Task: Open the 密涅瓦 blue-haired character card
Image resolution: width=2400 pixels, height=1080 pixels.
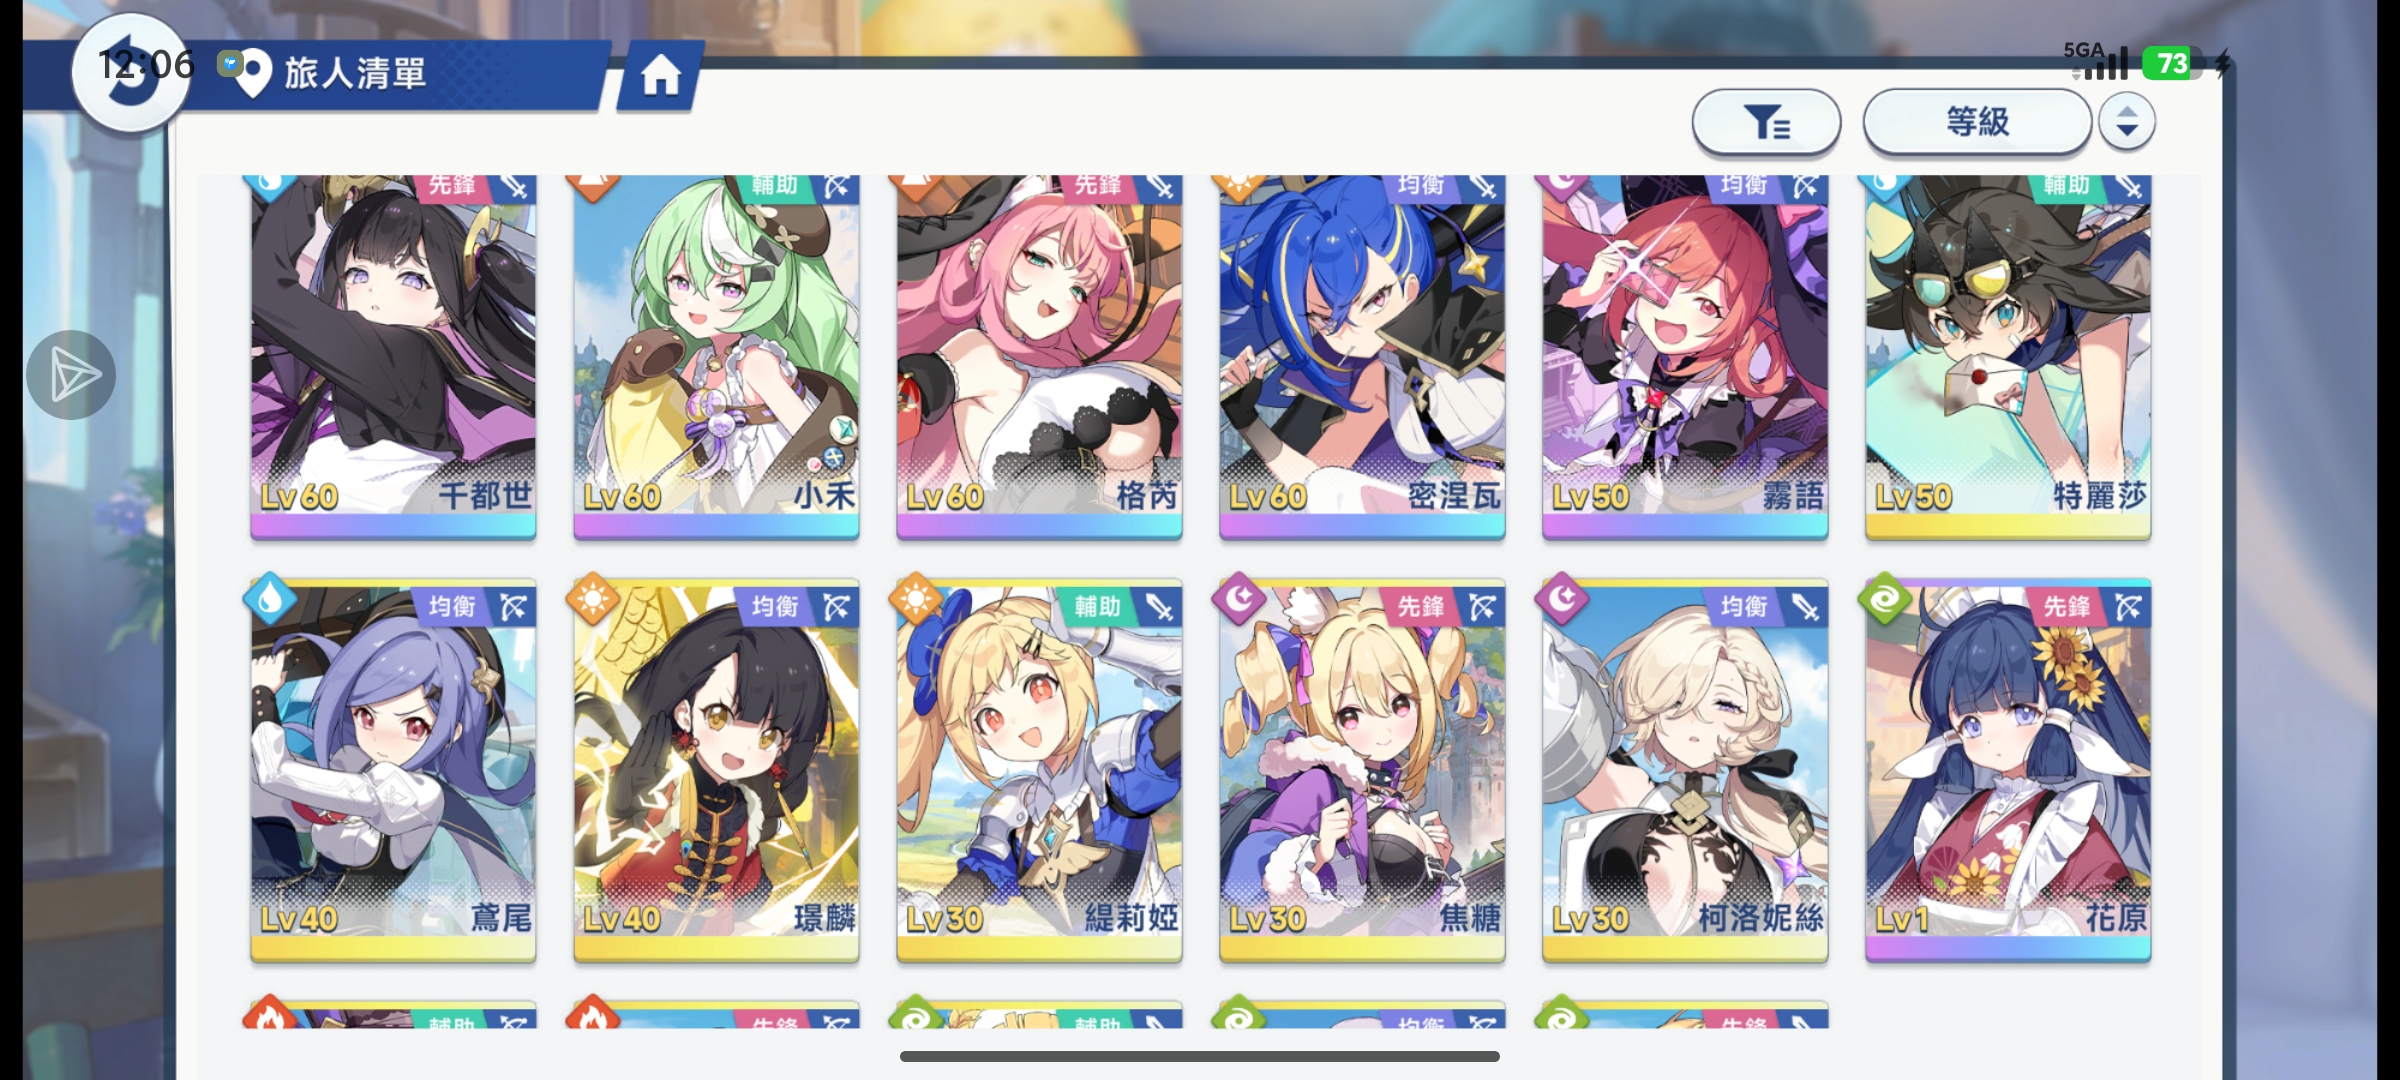Action: [1362, 357]
